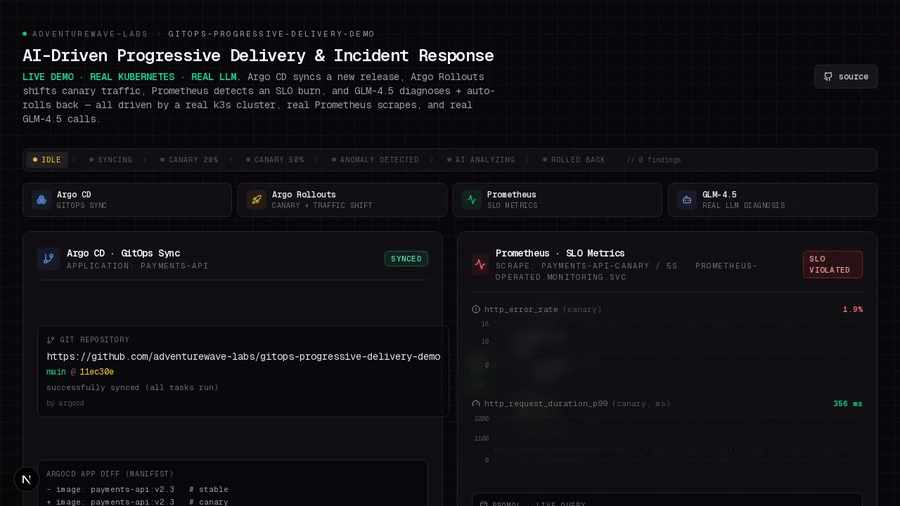The width and height of the screenshot is (900, 506).
Task: Click the 356 ms latency value
Action: (847, 403)
